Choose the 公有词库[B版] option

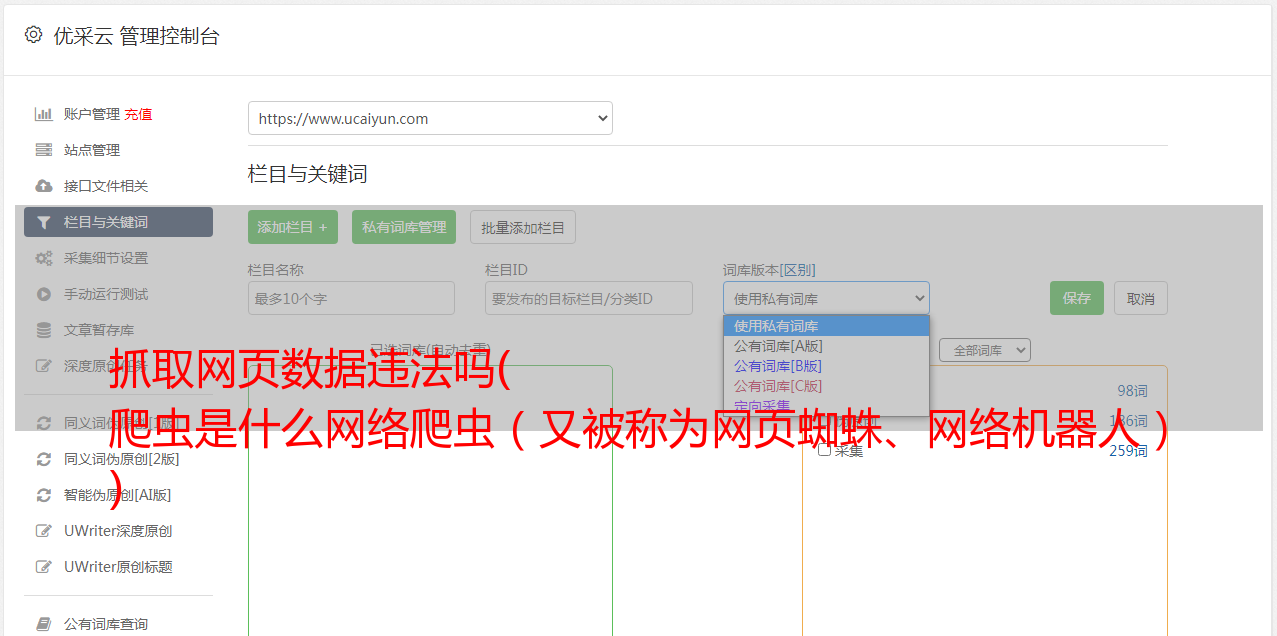pyautogui.click(x=826, y=365)
